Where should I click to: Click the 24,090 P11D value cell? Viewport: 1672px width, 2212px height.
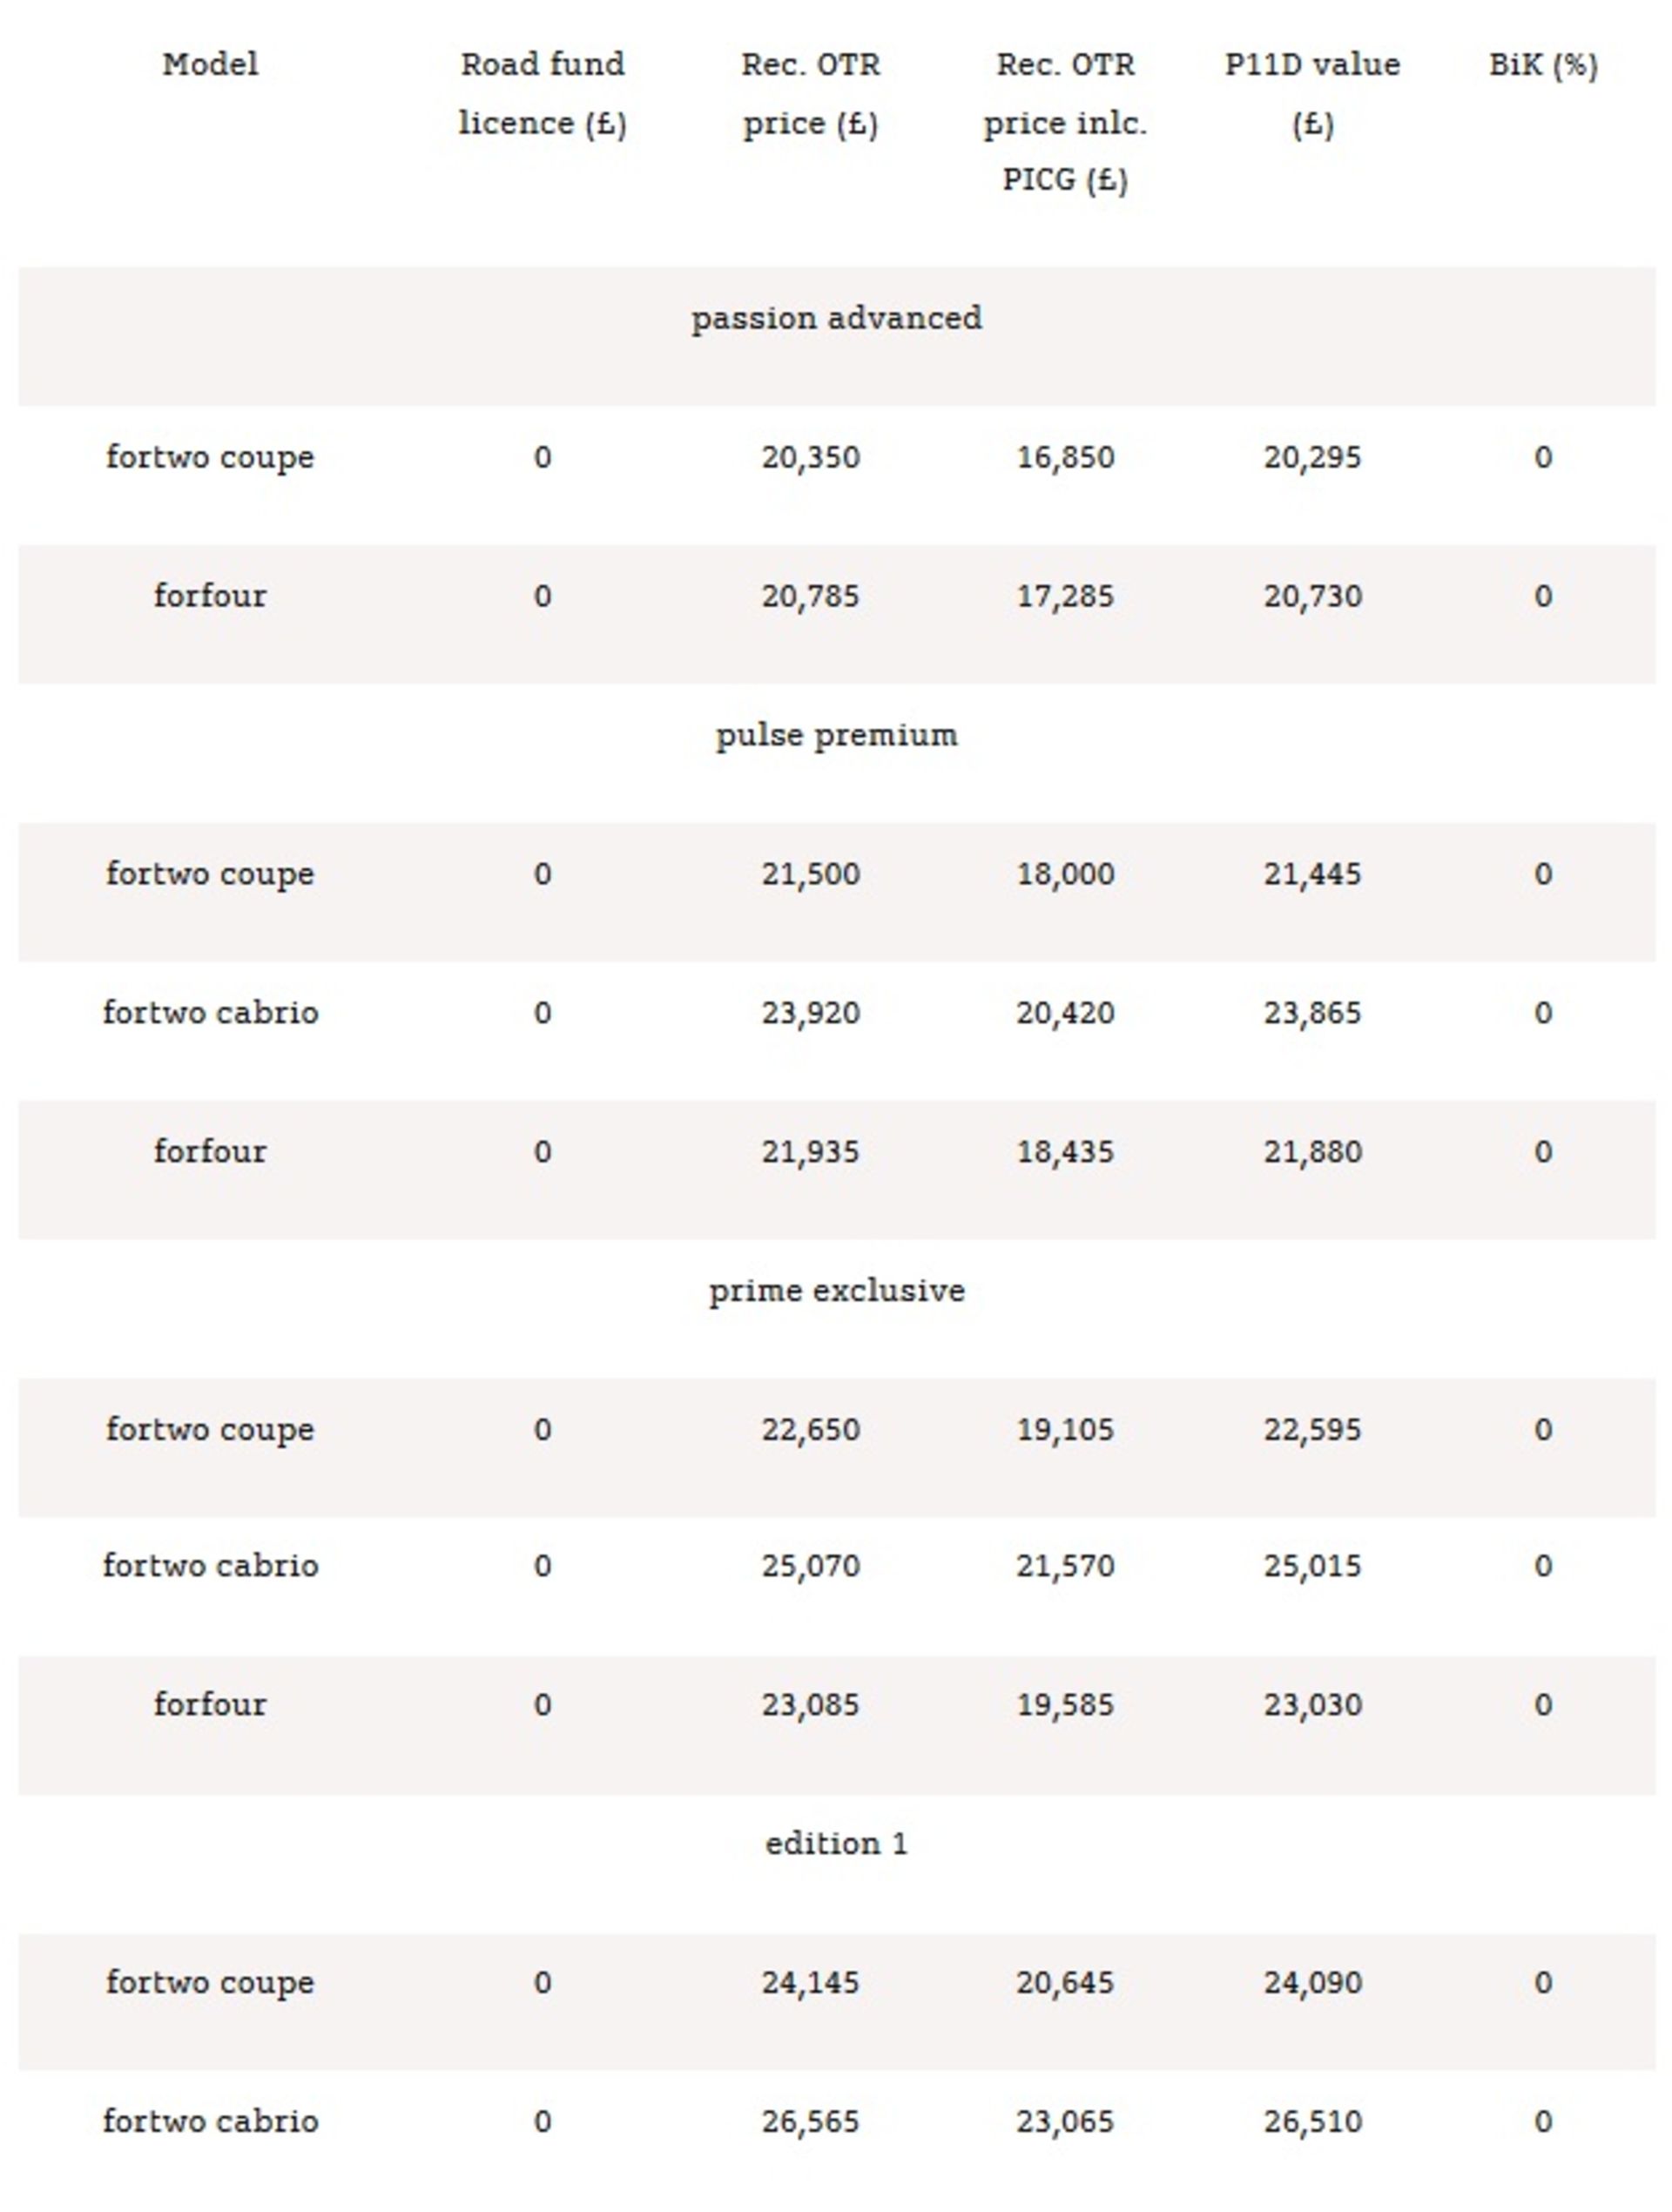[x=1312, y=1982]
